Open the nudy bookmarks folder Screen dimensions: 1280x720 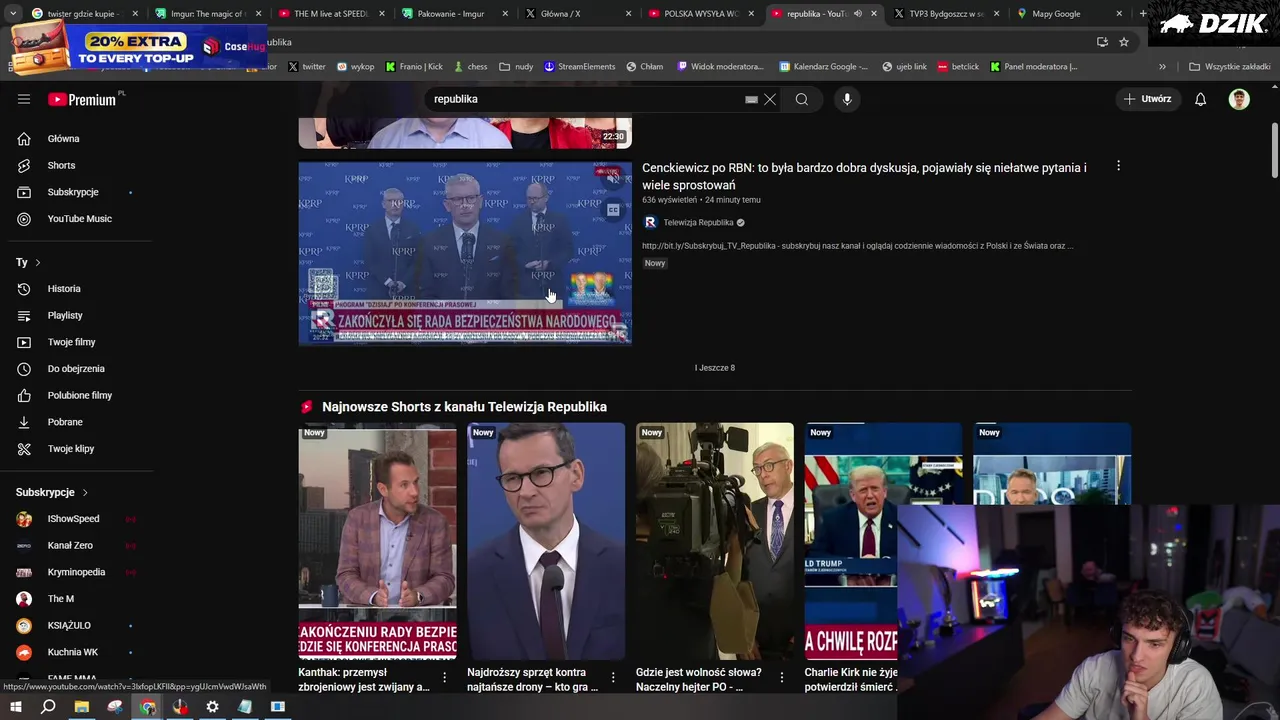pyautogui.click(x=516, y=67)
